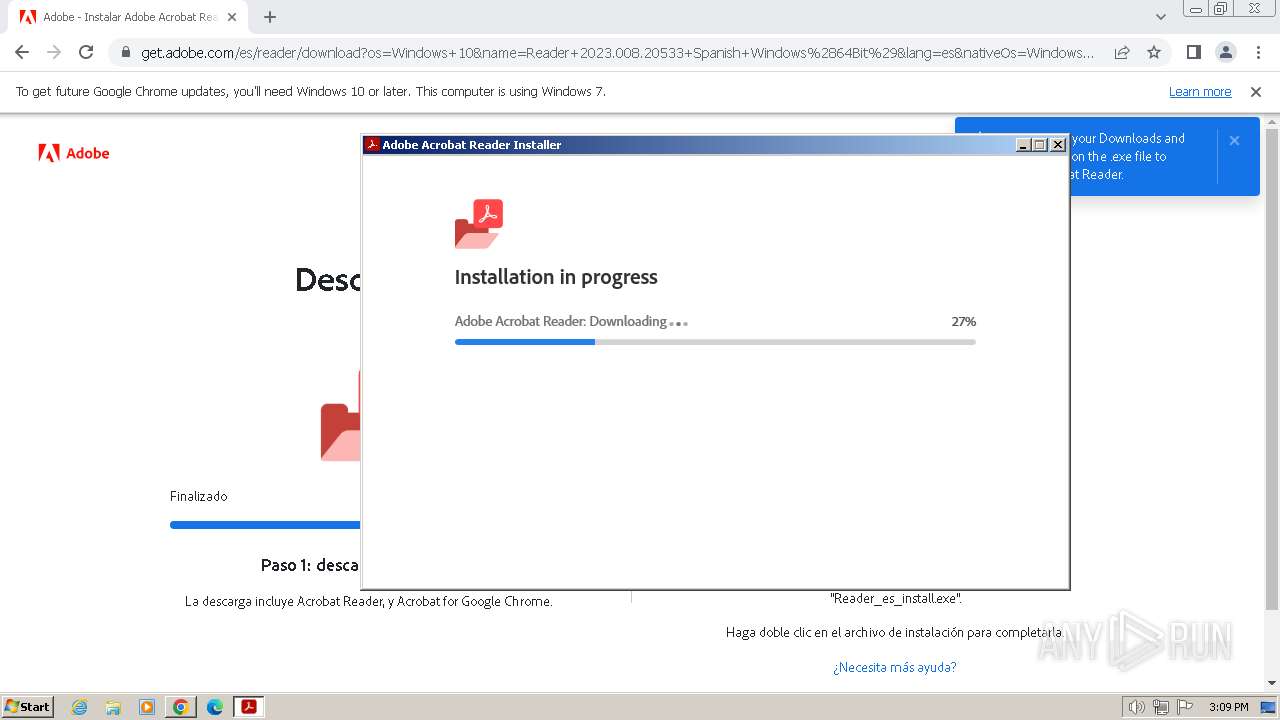Open the tab search chevron
Image resolution: width=1280 pixels, height=720 pixels.
tap(1161, 17)
